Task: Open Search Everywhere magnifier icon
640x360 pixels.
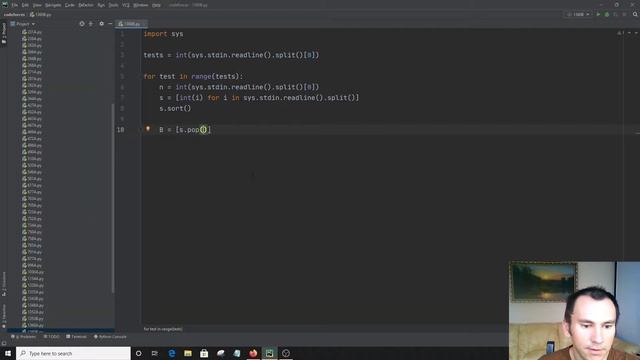Action: [x=635, y=15]
